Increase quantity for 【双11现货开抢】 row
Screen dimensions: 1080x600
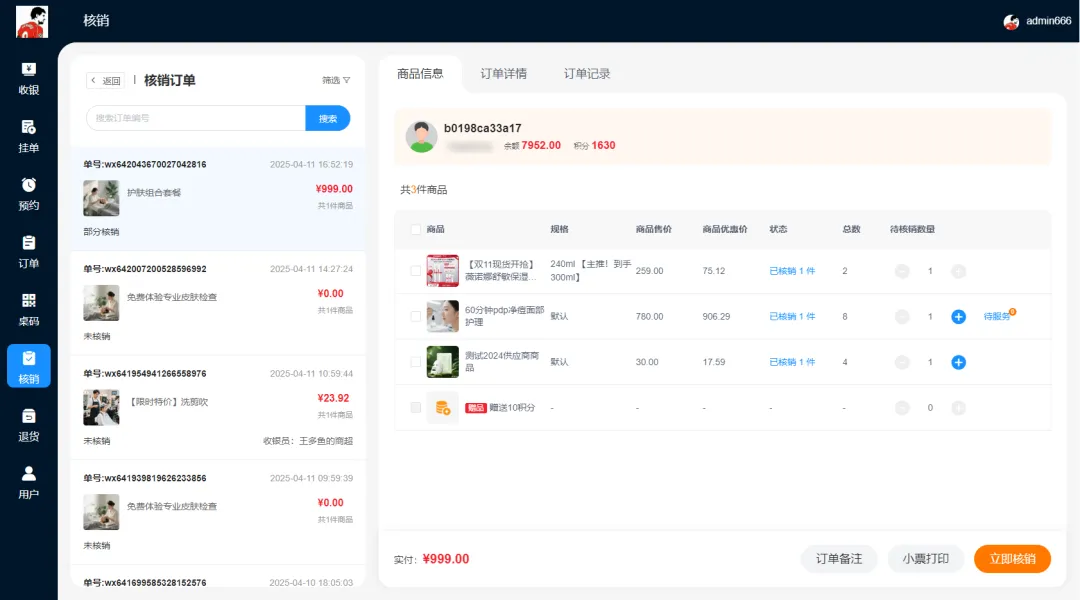[958, 271]
